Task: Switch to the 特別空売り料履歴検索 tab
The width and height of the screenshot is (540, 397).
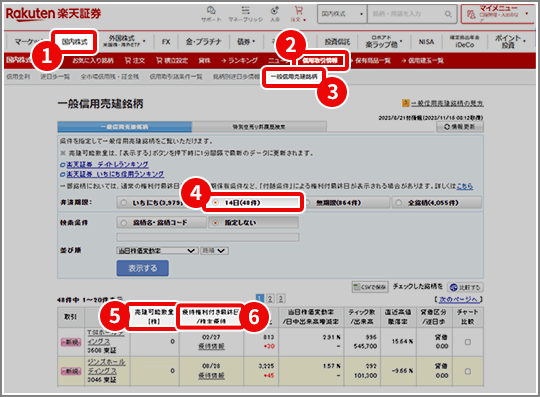Action: [259, 127]
